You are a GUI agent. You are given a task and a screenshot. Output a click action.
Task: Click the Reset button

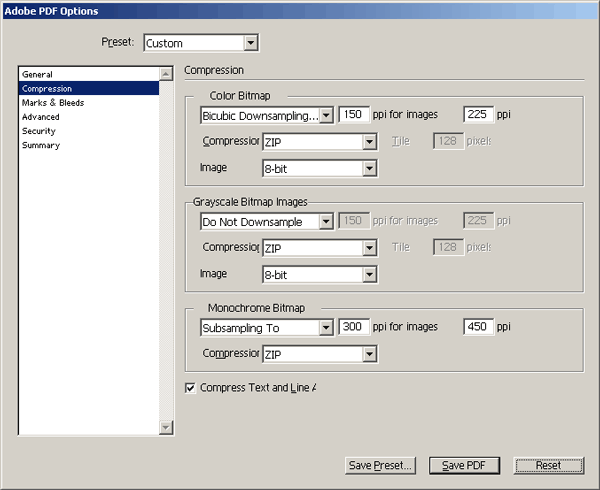(x=549, y=466)
